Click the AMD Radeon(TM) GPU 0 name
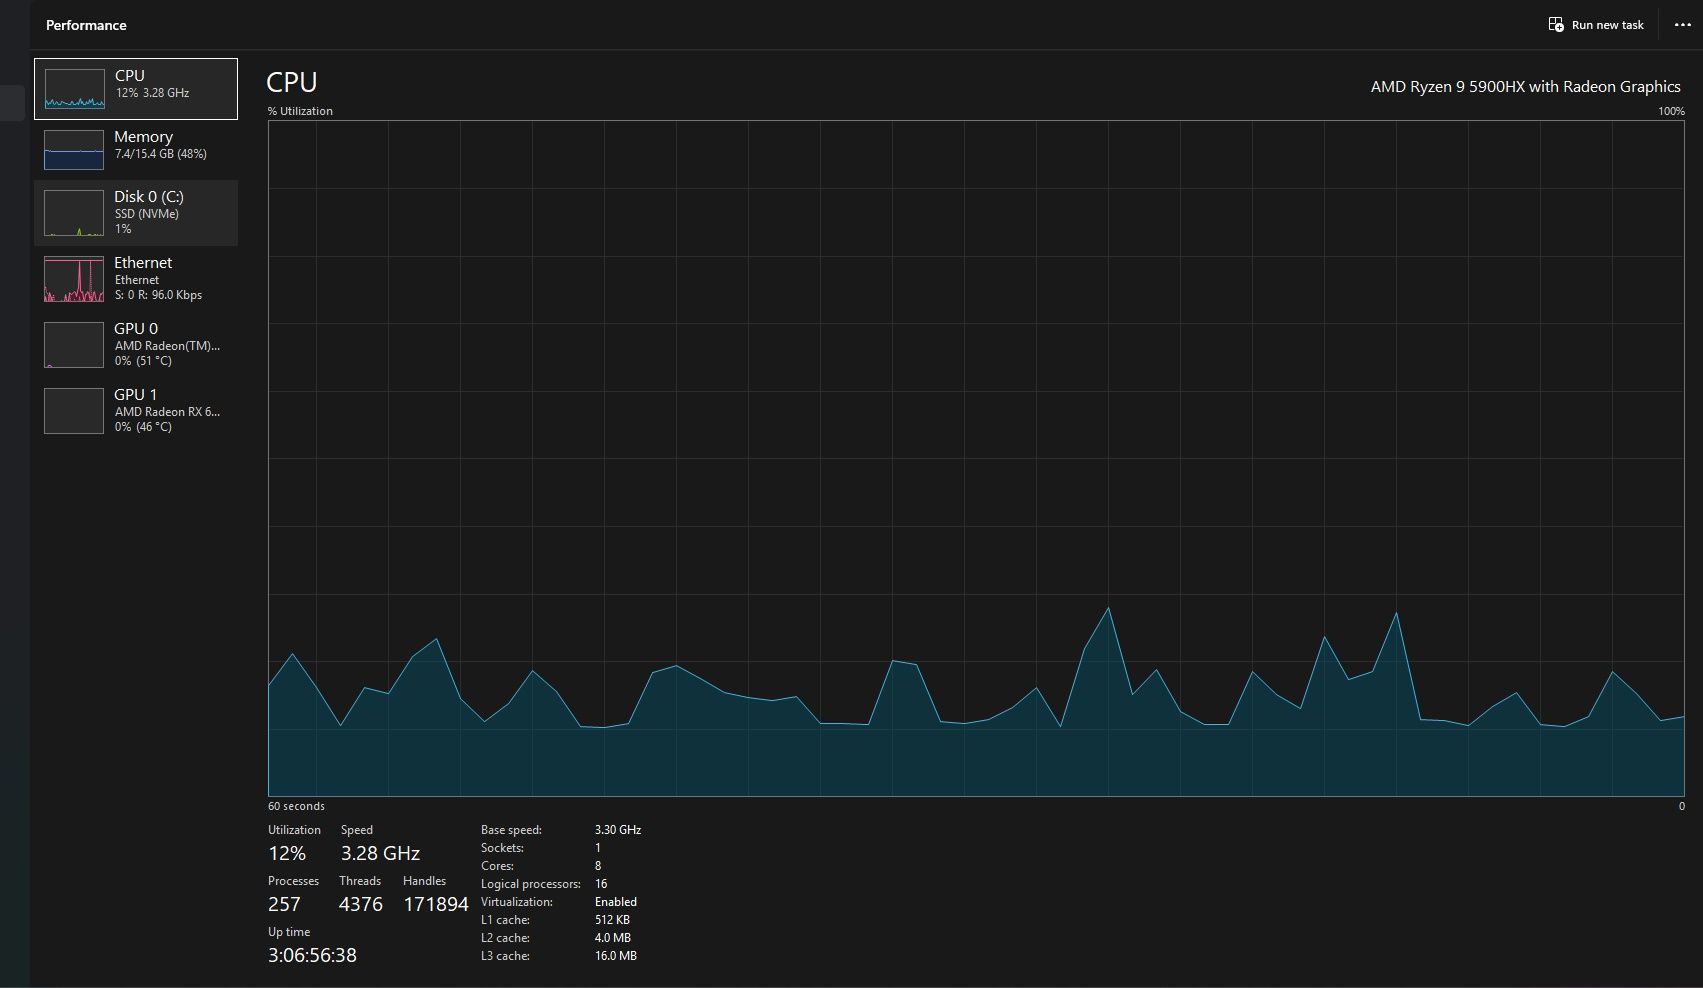Screen dimensions: 1703x988 click(167, 346)
